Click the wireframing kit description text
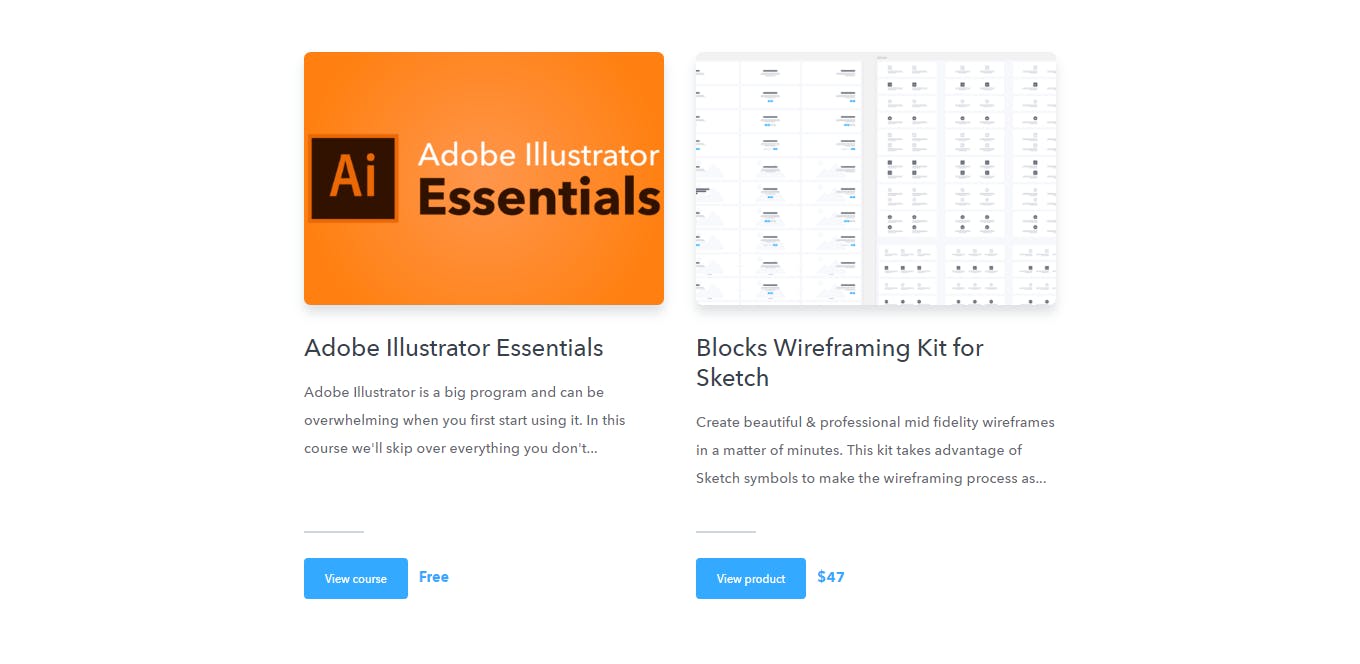 pyautogui.click(x=875, y=450)
